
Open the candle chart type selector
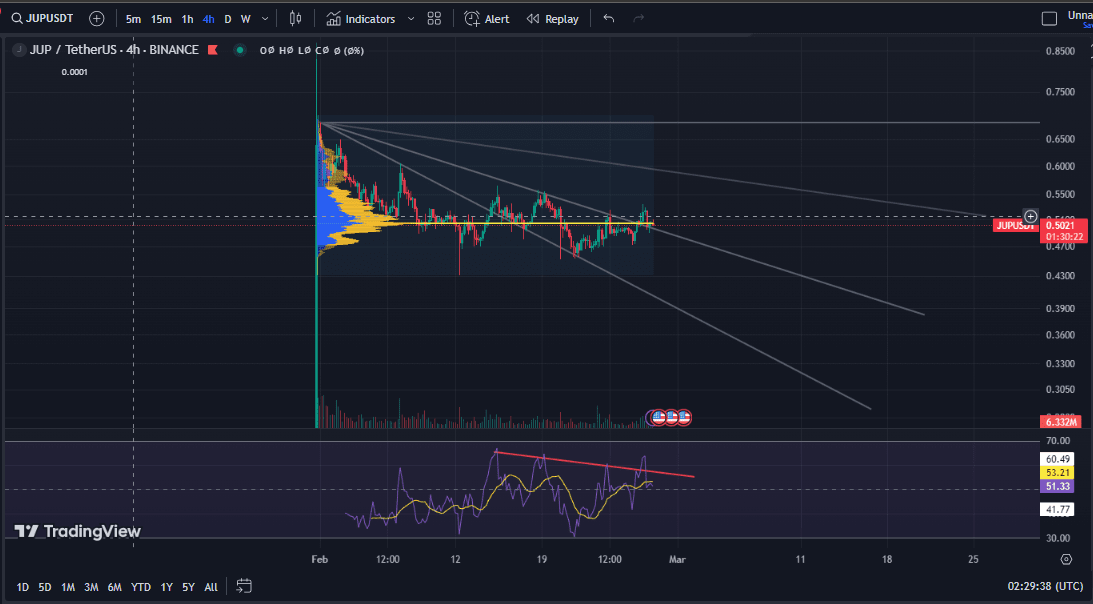click(296, 17)
